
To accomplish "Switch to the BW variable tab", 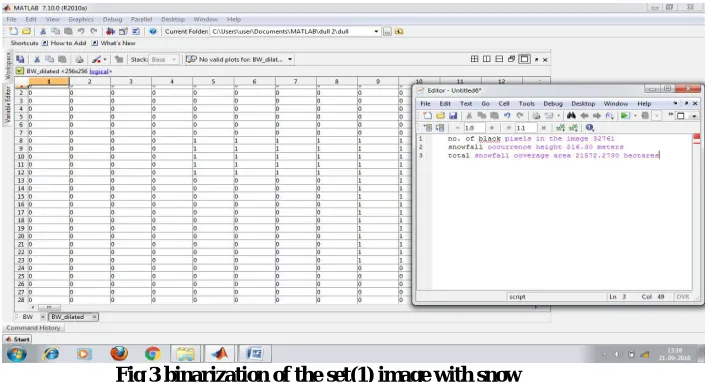I will click(28, 317).
